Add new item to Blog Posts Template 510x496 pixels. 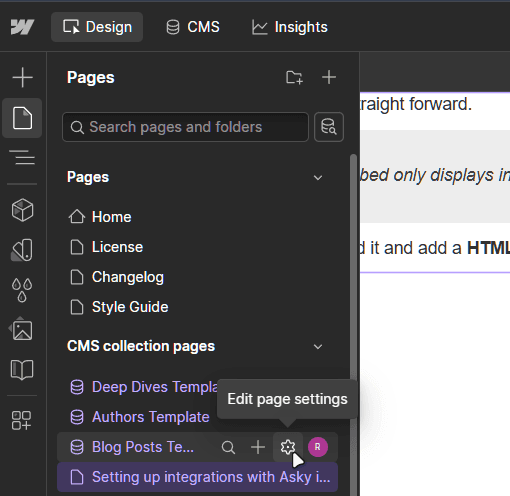pos(258,447)
